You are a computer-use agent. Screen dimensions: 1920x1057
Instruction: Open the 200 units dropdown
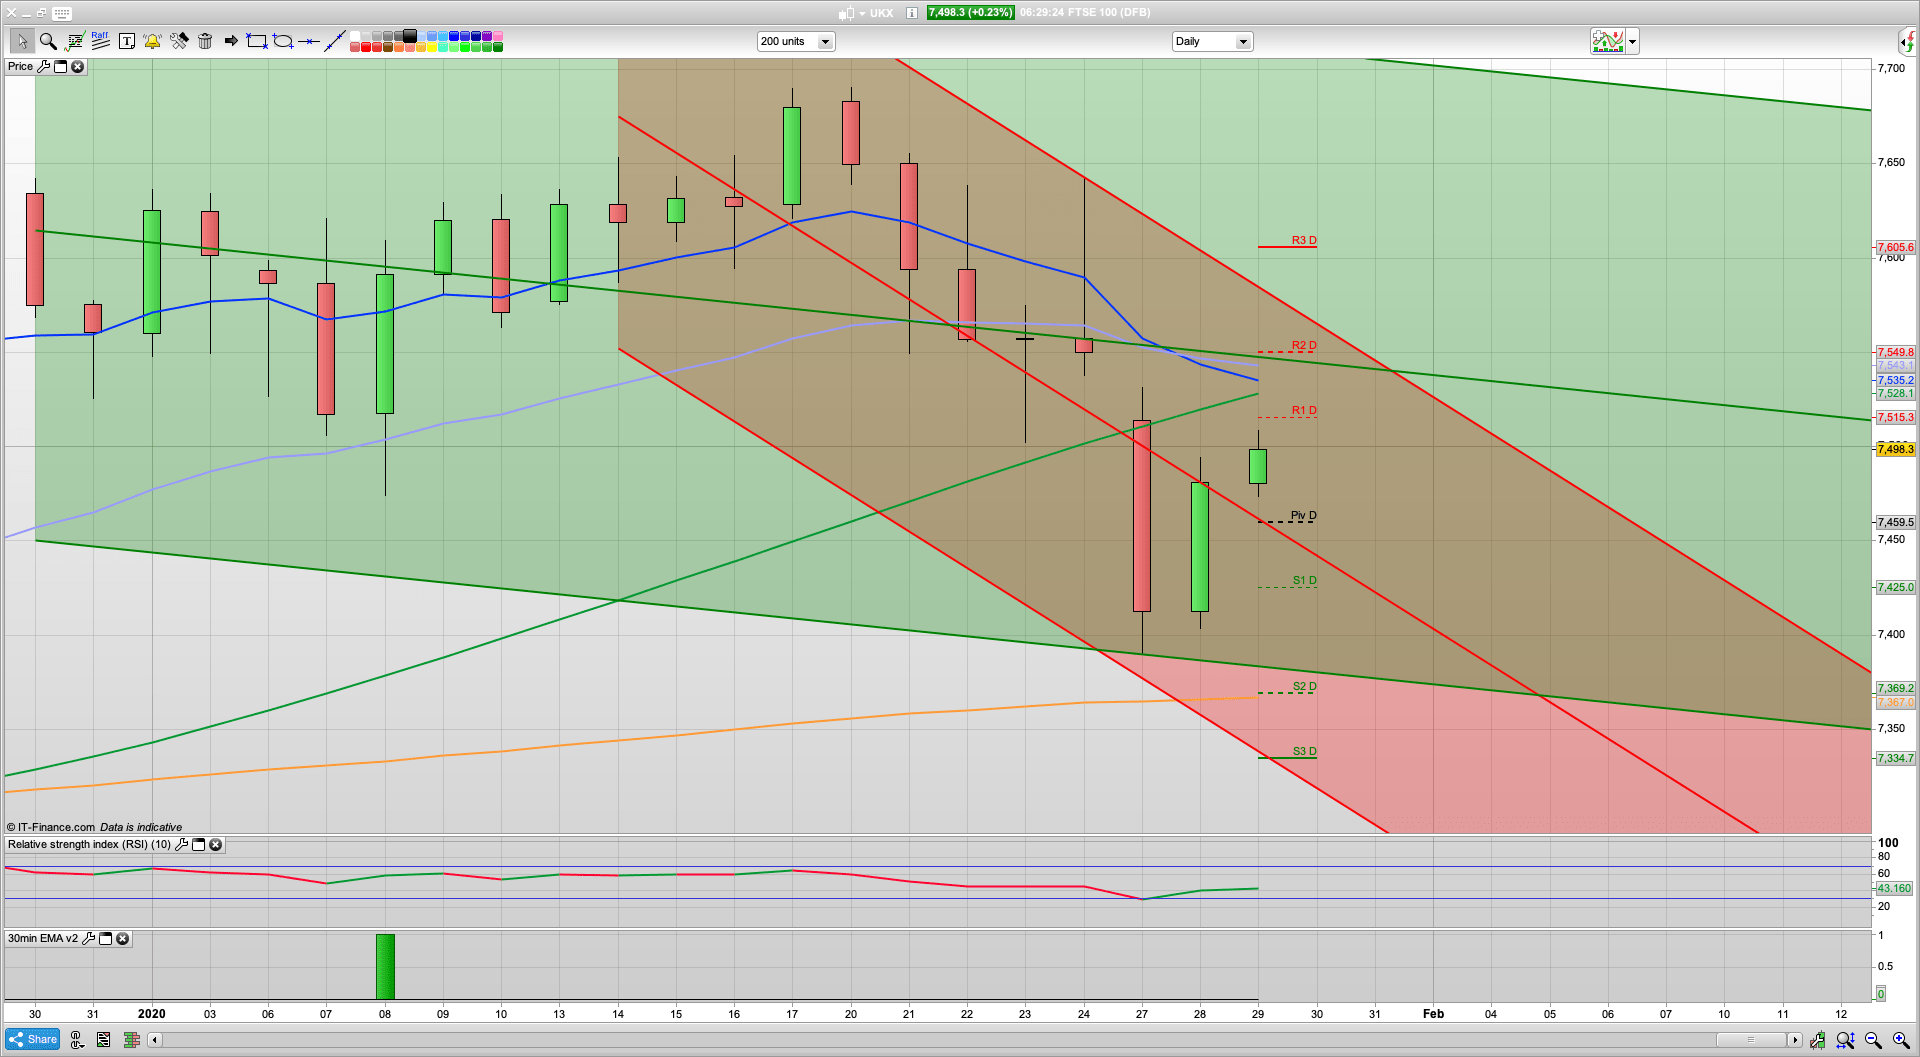click(796, 41)
